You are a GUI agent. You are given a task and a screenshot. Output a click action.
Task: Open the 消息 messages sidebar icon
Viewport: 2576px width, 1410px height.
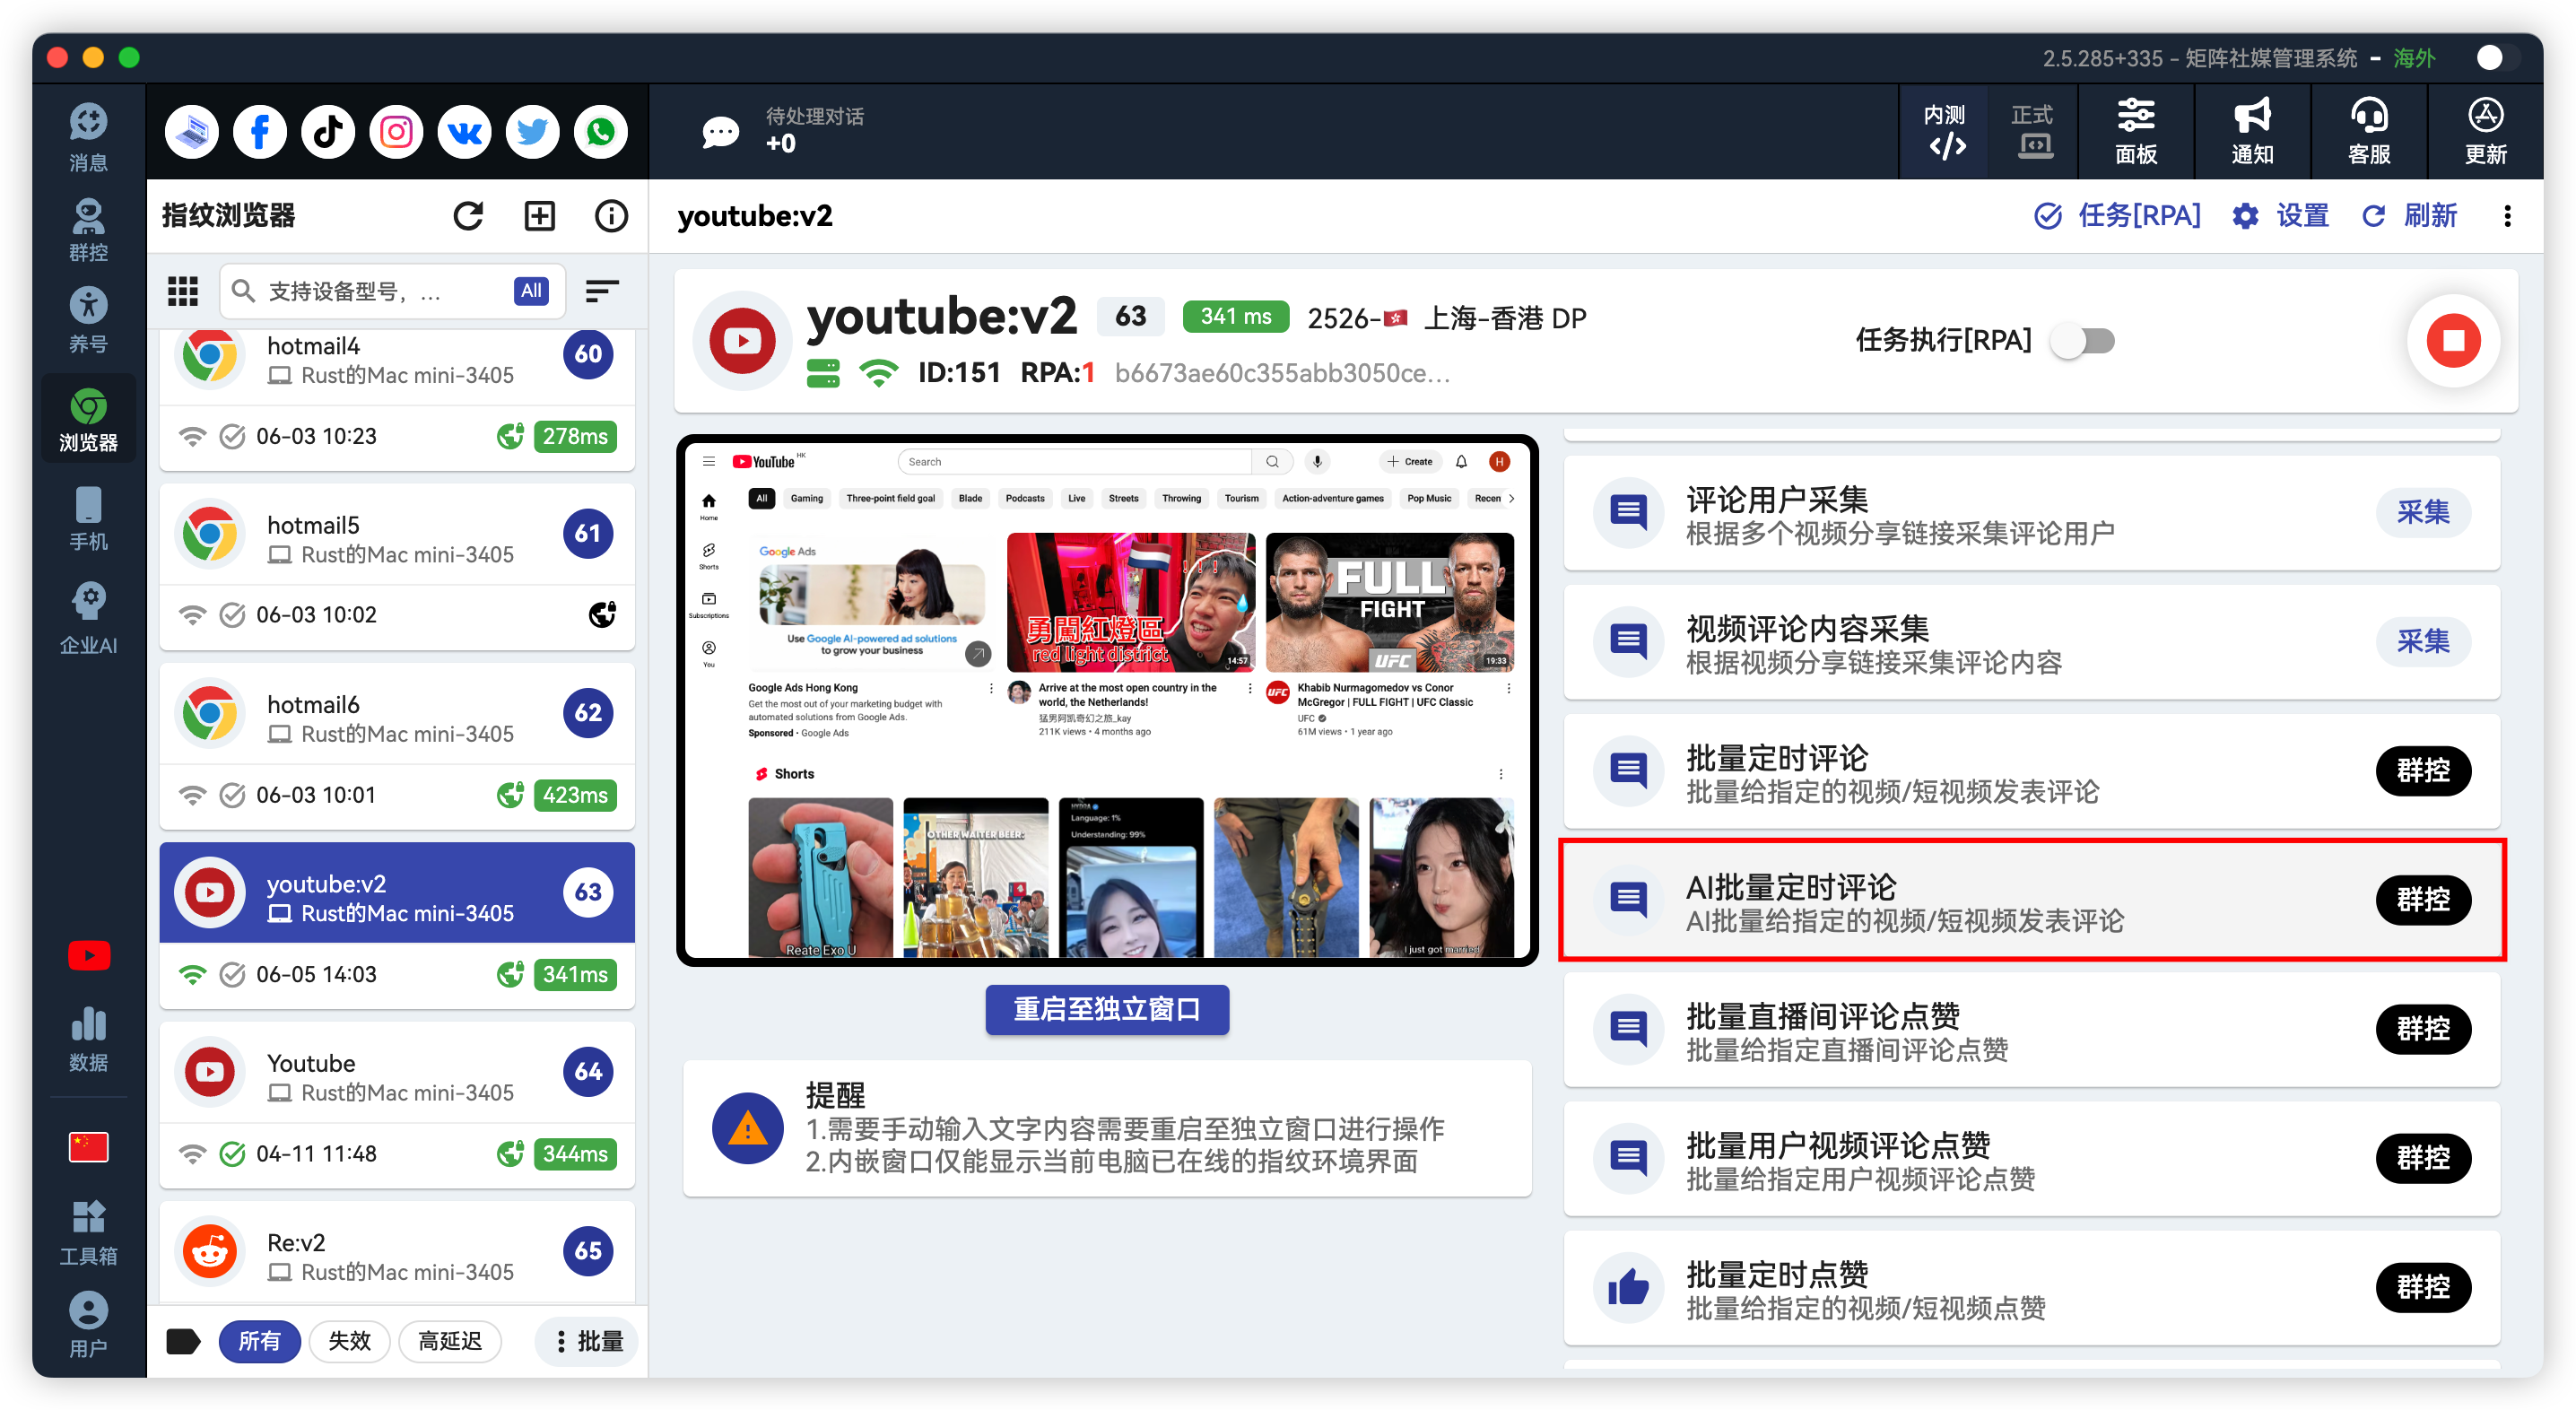coord(88,137)
